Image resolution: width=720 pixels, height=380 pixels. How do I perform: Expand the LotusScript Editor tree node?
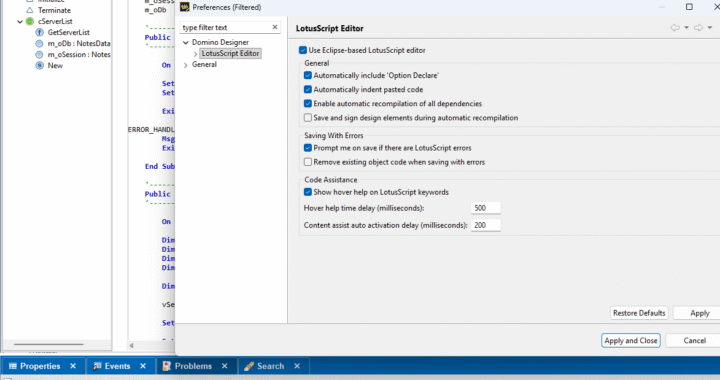pos(195,54)
